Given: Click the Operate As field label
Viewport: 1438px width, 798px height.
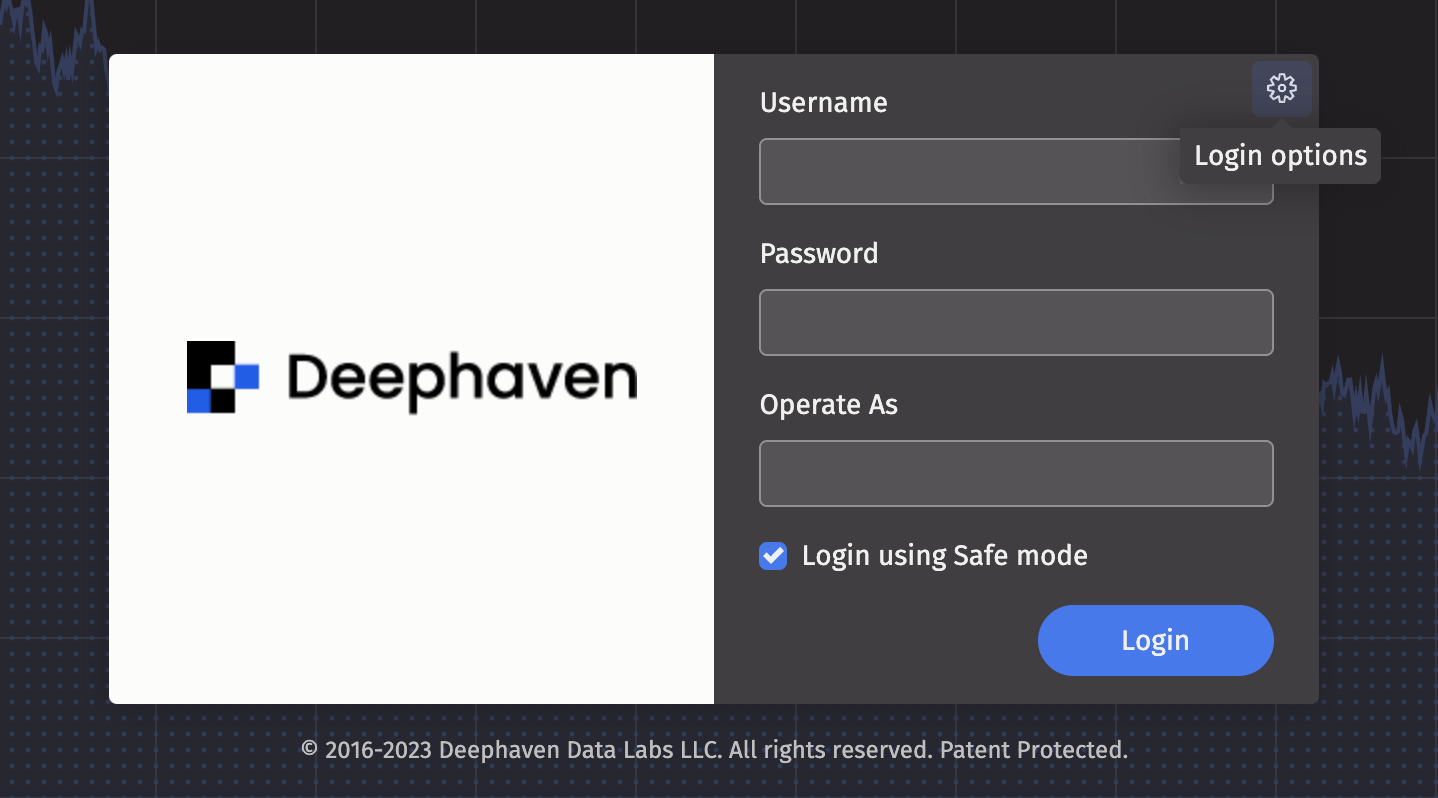Looking at the screenshot, I should click(828, 405).
